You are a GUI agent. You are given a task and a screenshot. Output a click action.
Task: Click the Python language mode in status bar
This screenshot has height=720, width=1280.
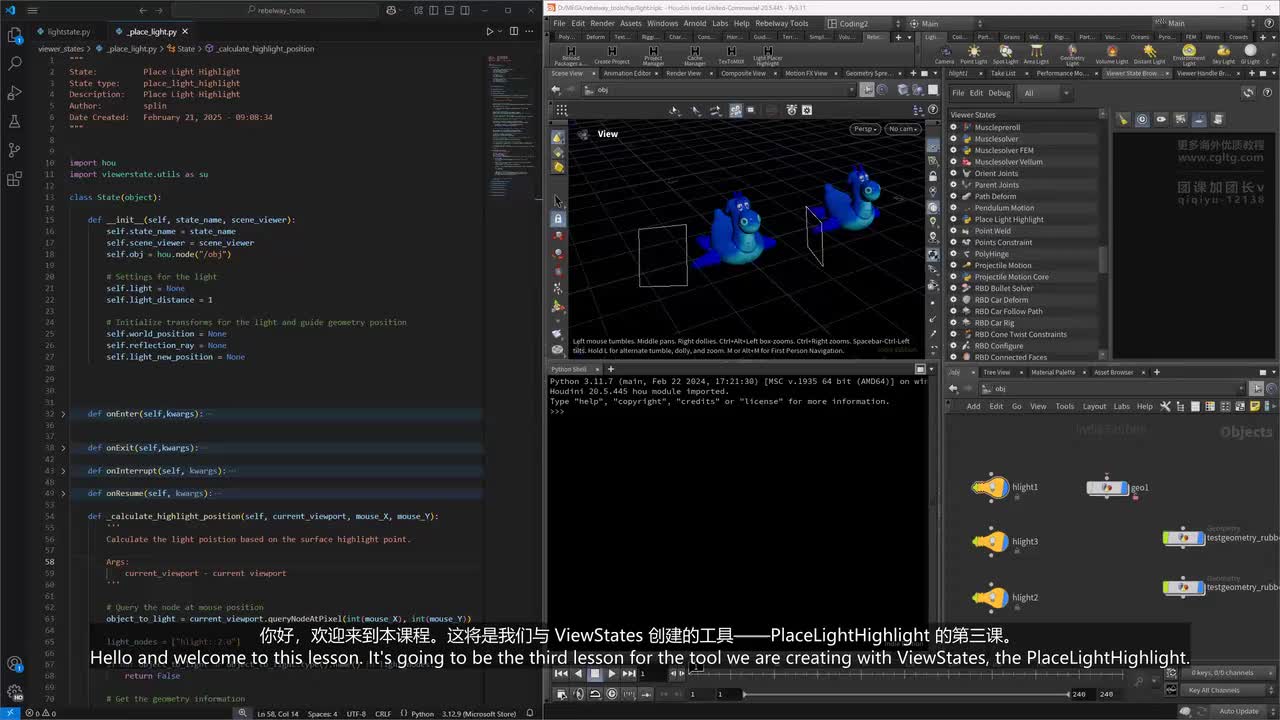[x=422, y=714]
